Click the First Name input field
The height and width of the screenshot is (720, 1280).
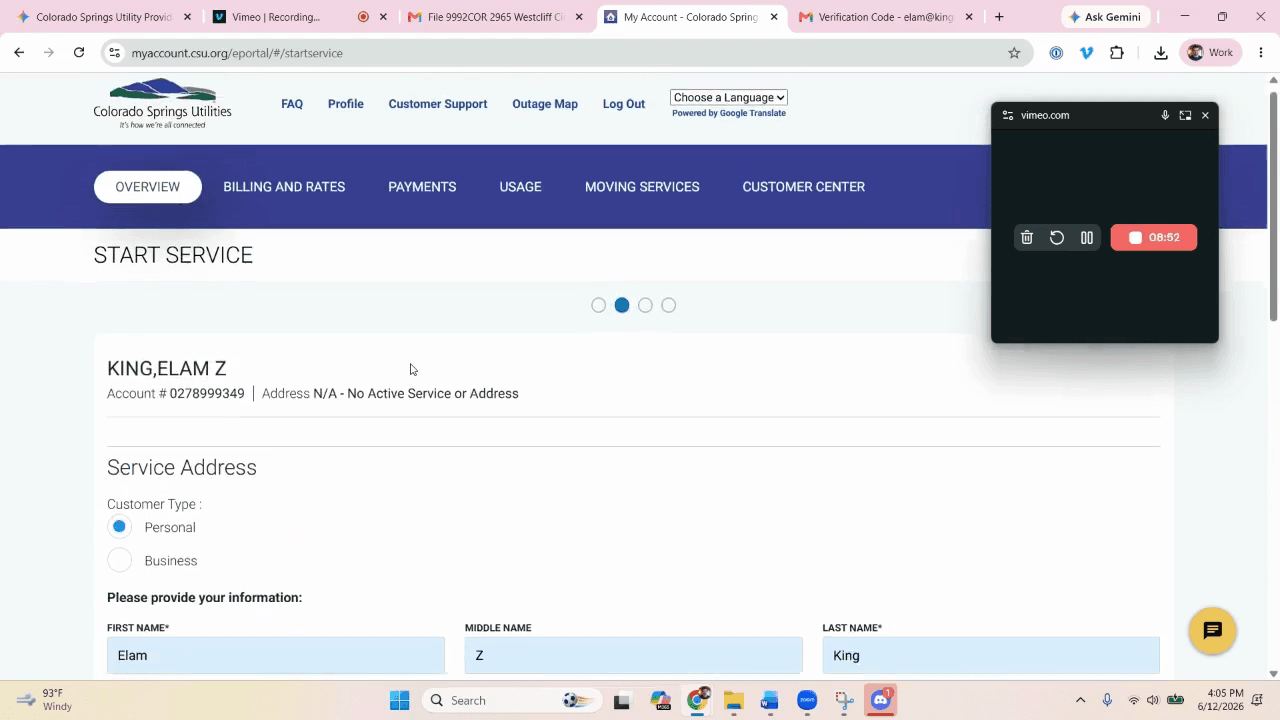(x=276, y=655)
